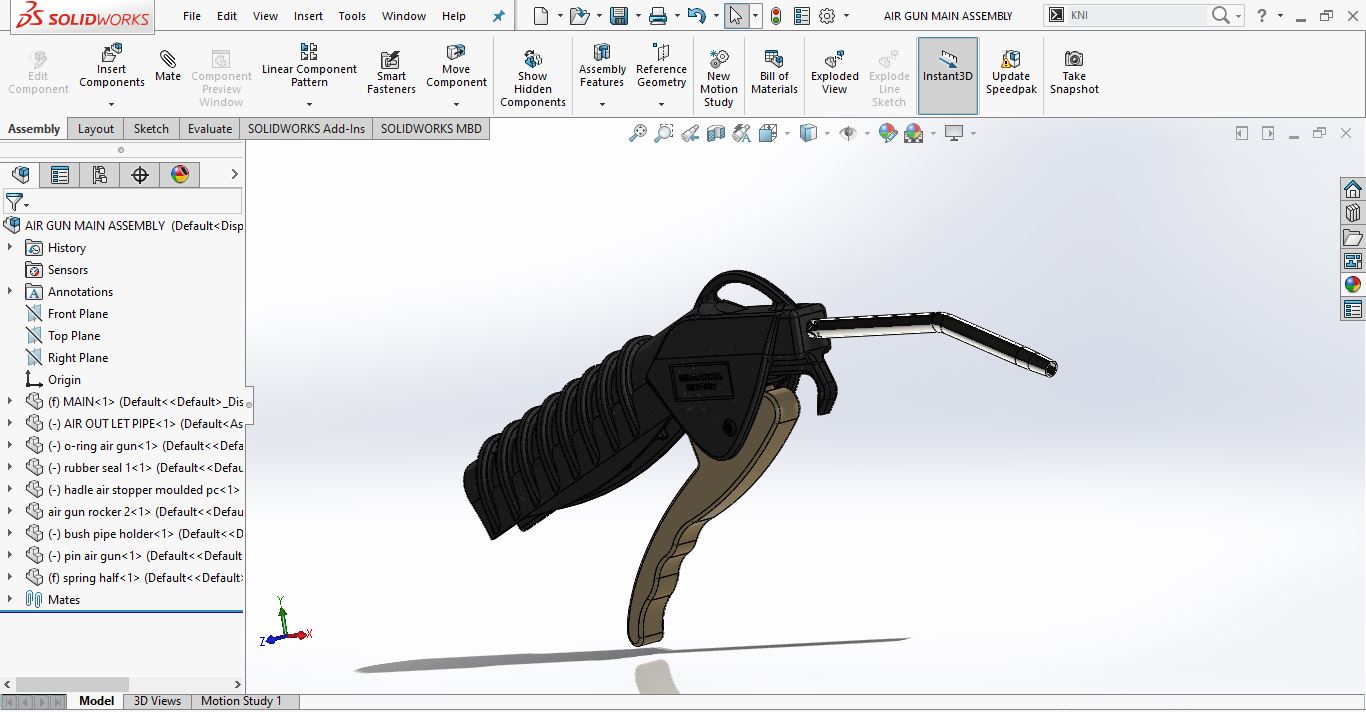Click Show Hidden Components
The image size is (1366, 712).
pyautogui.click(x=533, y=78)
